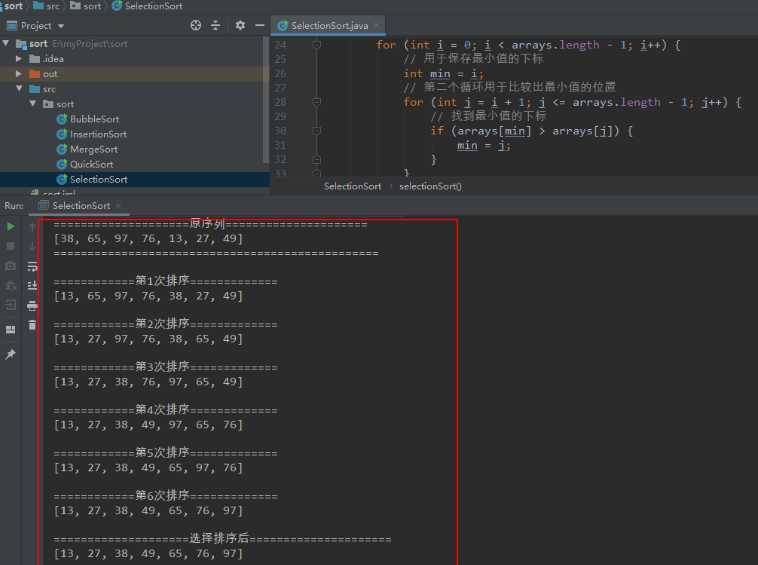
Task: Open Project panel settings gear
Action: pos(239,25)
